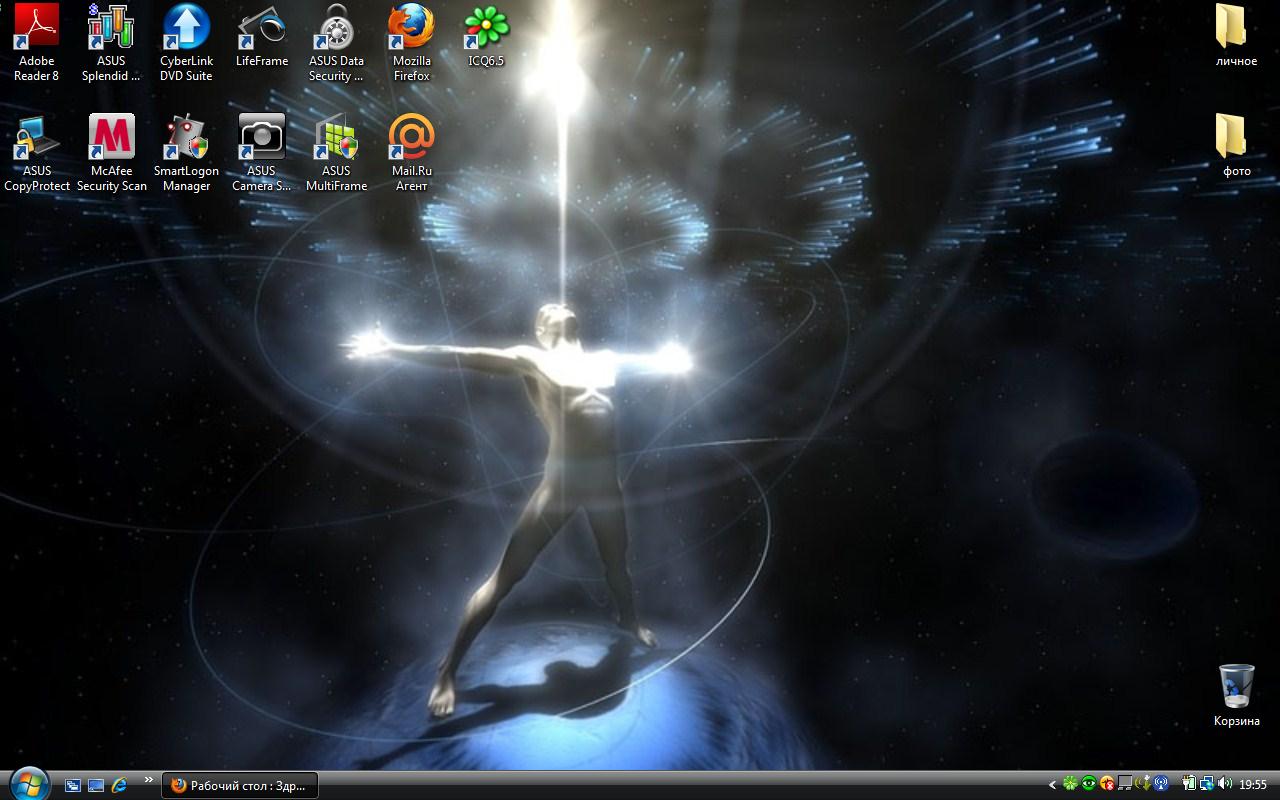Select the LifeFrame desktop shortcut
This screenshot has height=800, width=1280.
click(x=261, y=28)
